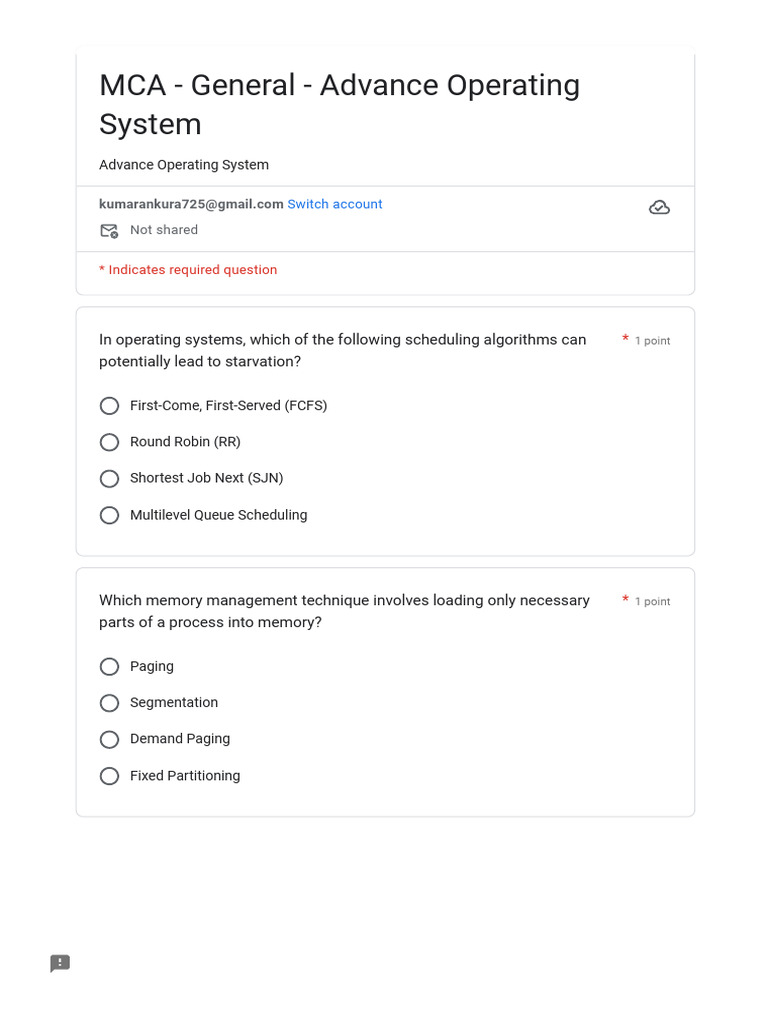Choose the Round Robin (RR) radio button
The height and width of the screenshot is (1024, 768).
tap(110, 442)
